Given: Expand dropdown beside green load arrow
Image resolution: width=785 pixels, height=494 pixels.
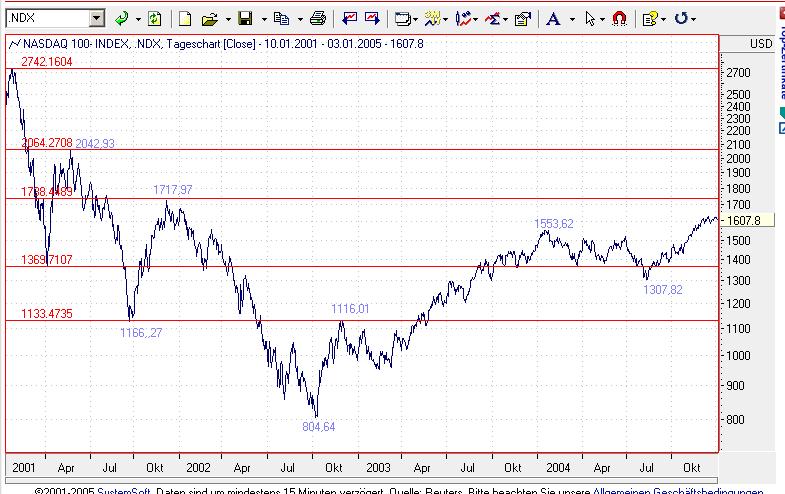Looking at the screenshot, I should click(x=138, y=20).
